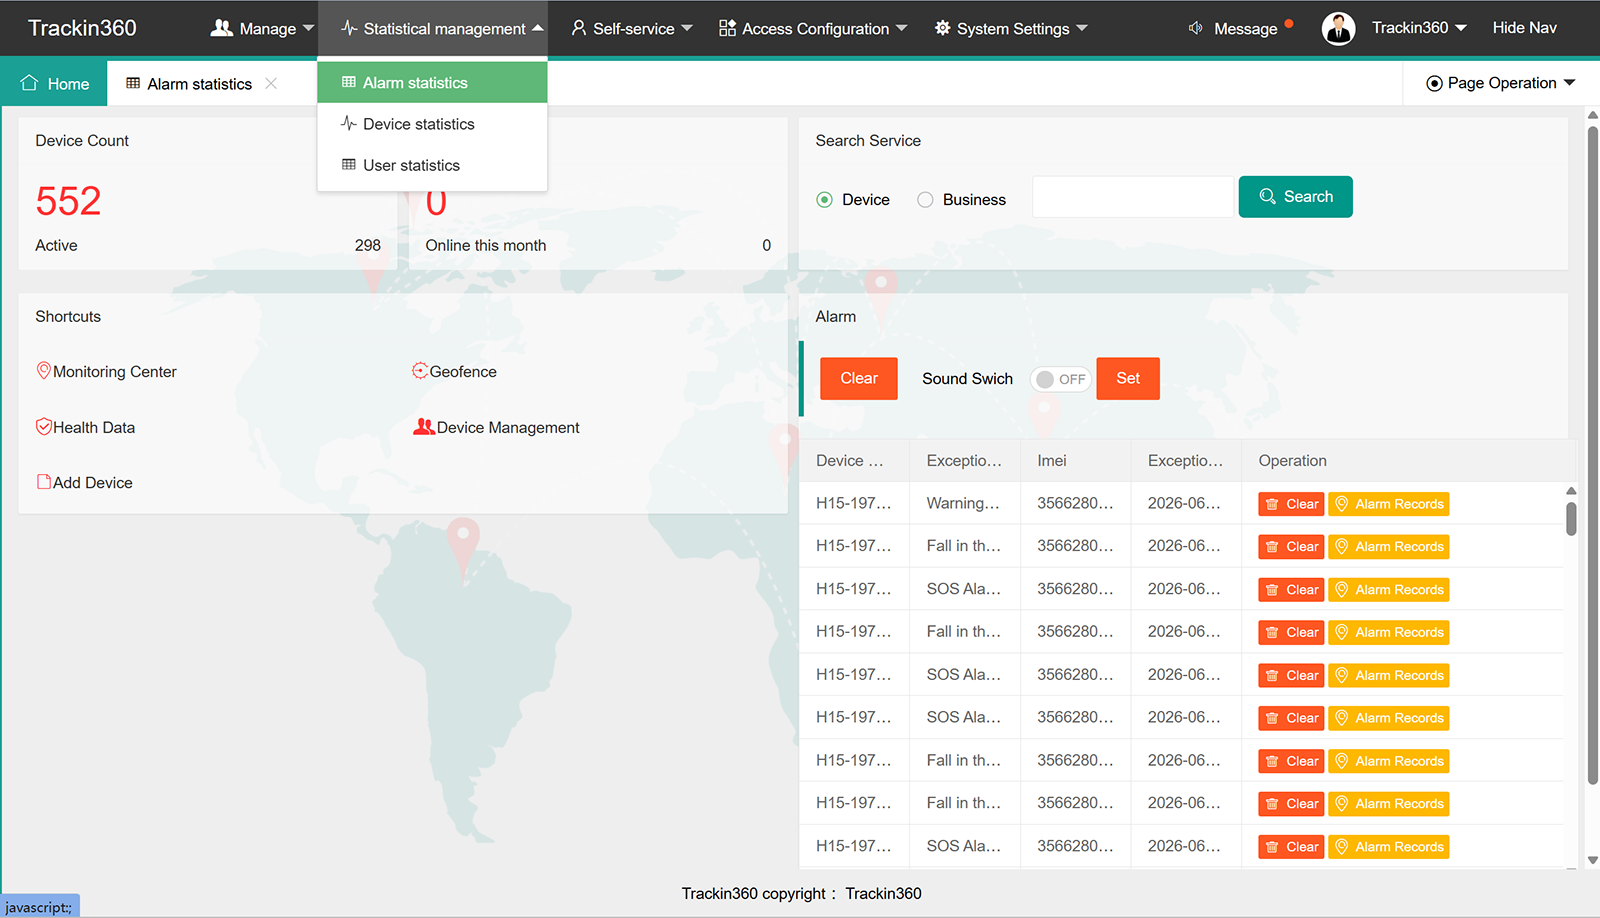Click the Set button
Viewport: 1600px width, 918px height.
(x=1128, y=378)
